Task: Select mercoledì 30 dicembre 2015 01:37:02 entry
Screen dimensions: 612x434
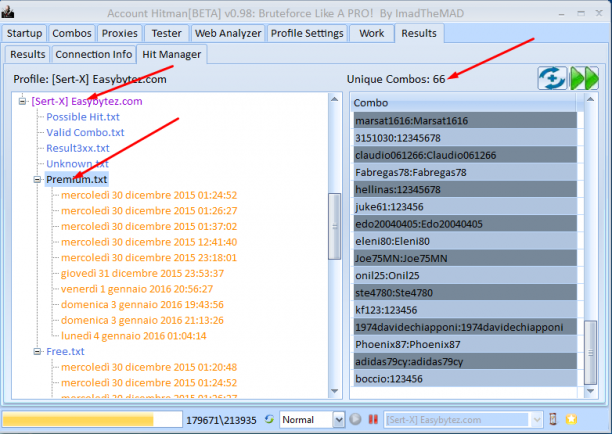Action: [149, 226]
